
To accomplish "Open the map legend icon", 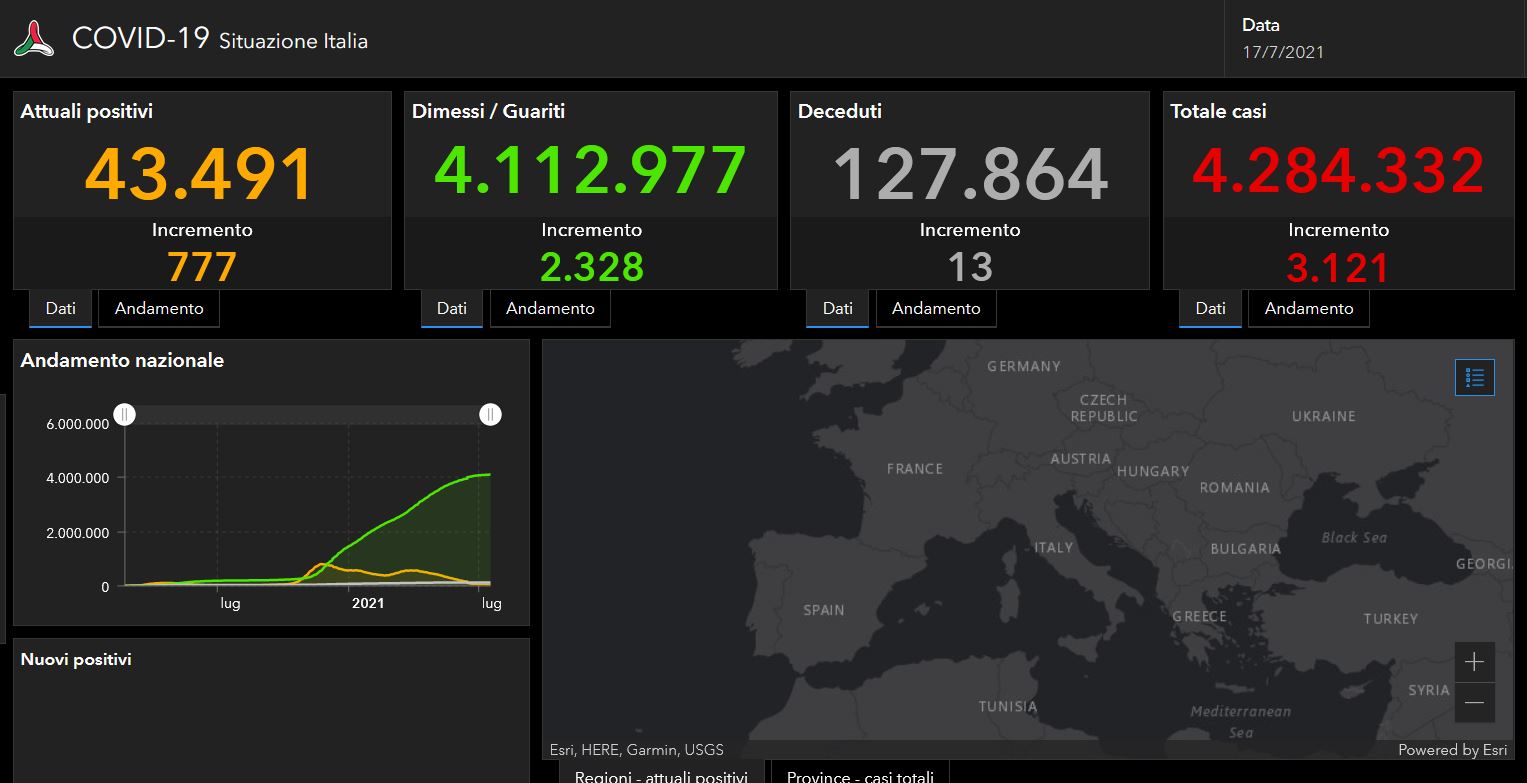I will (x=1474, y=377).
